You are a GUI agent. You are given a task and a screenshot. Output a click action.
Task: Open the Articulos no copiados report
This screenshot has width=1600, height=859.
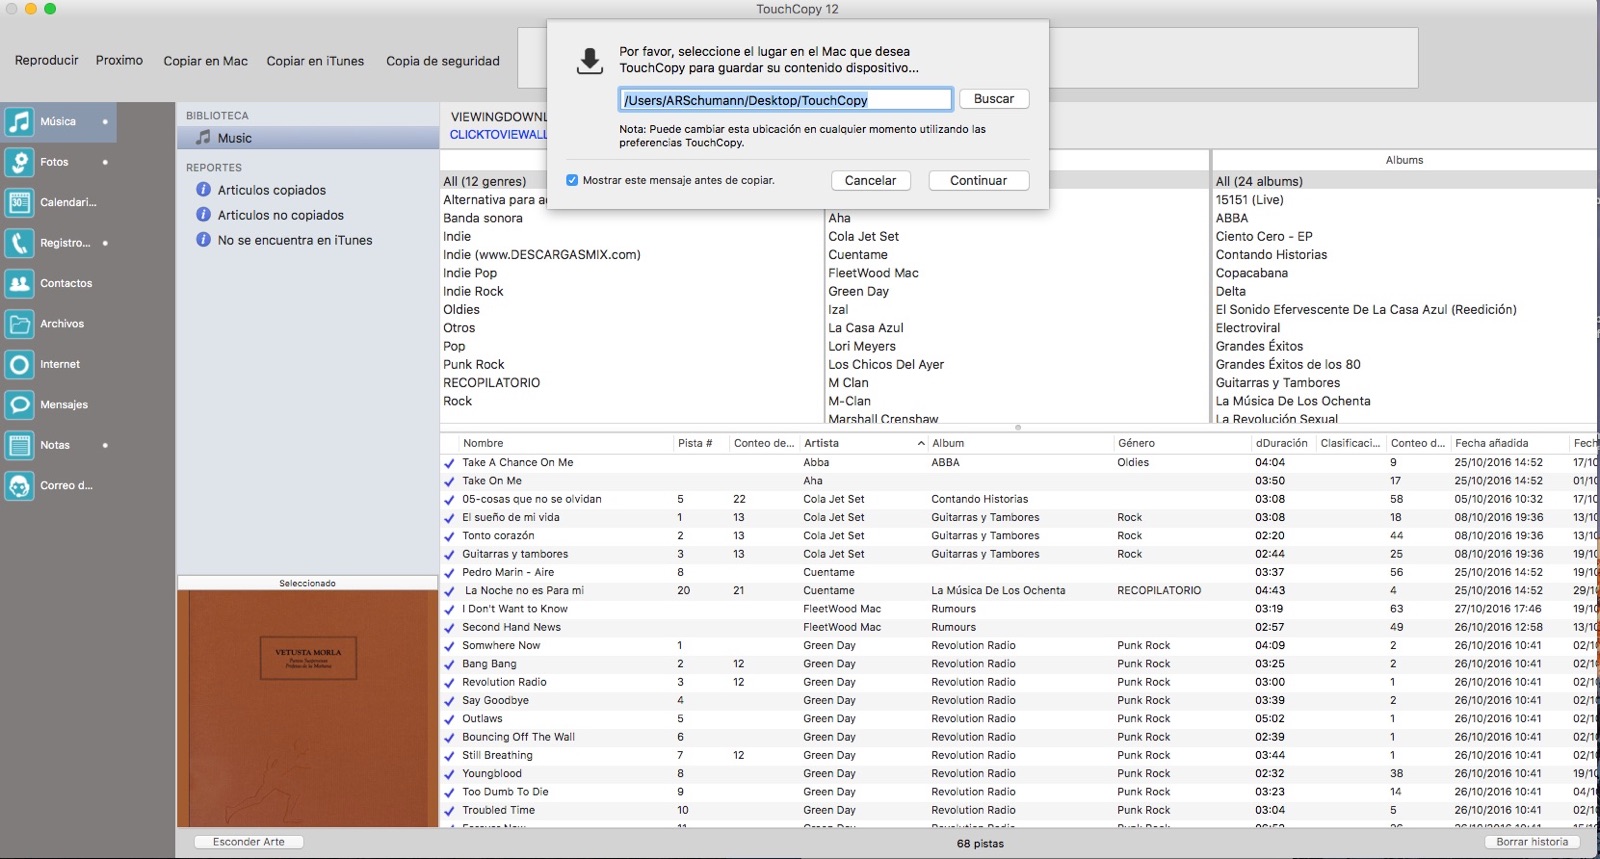click(x=280, y=215)
